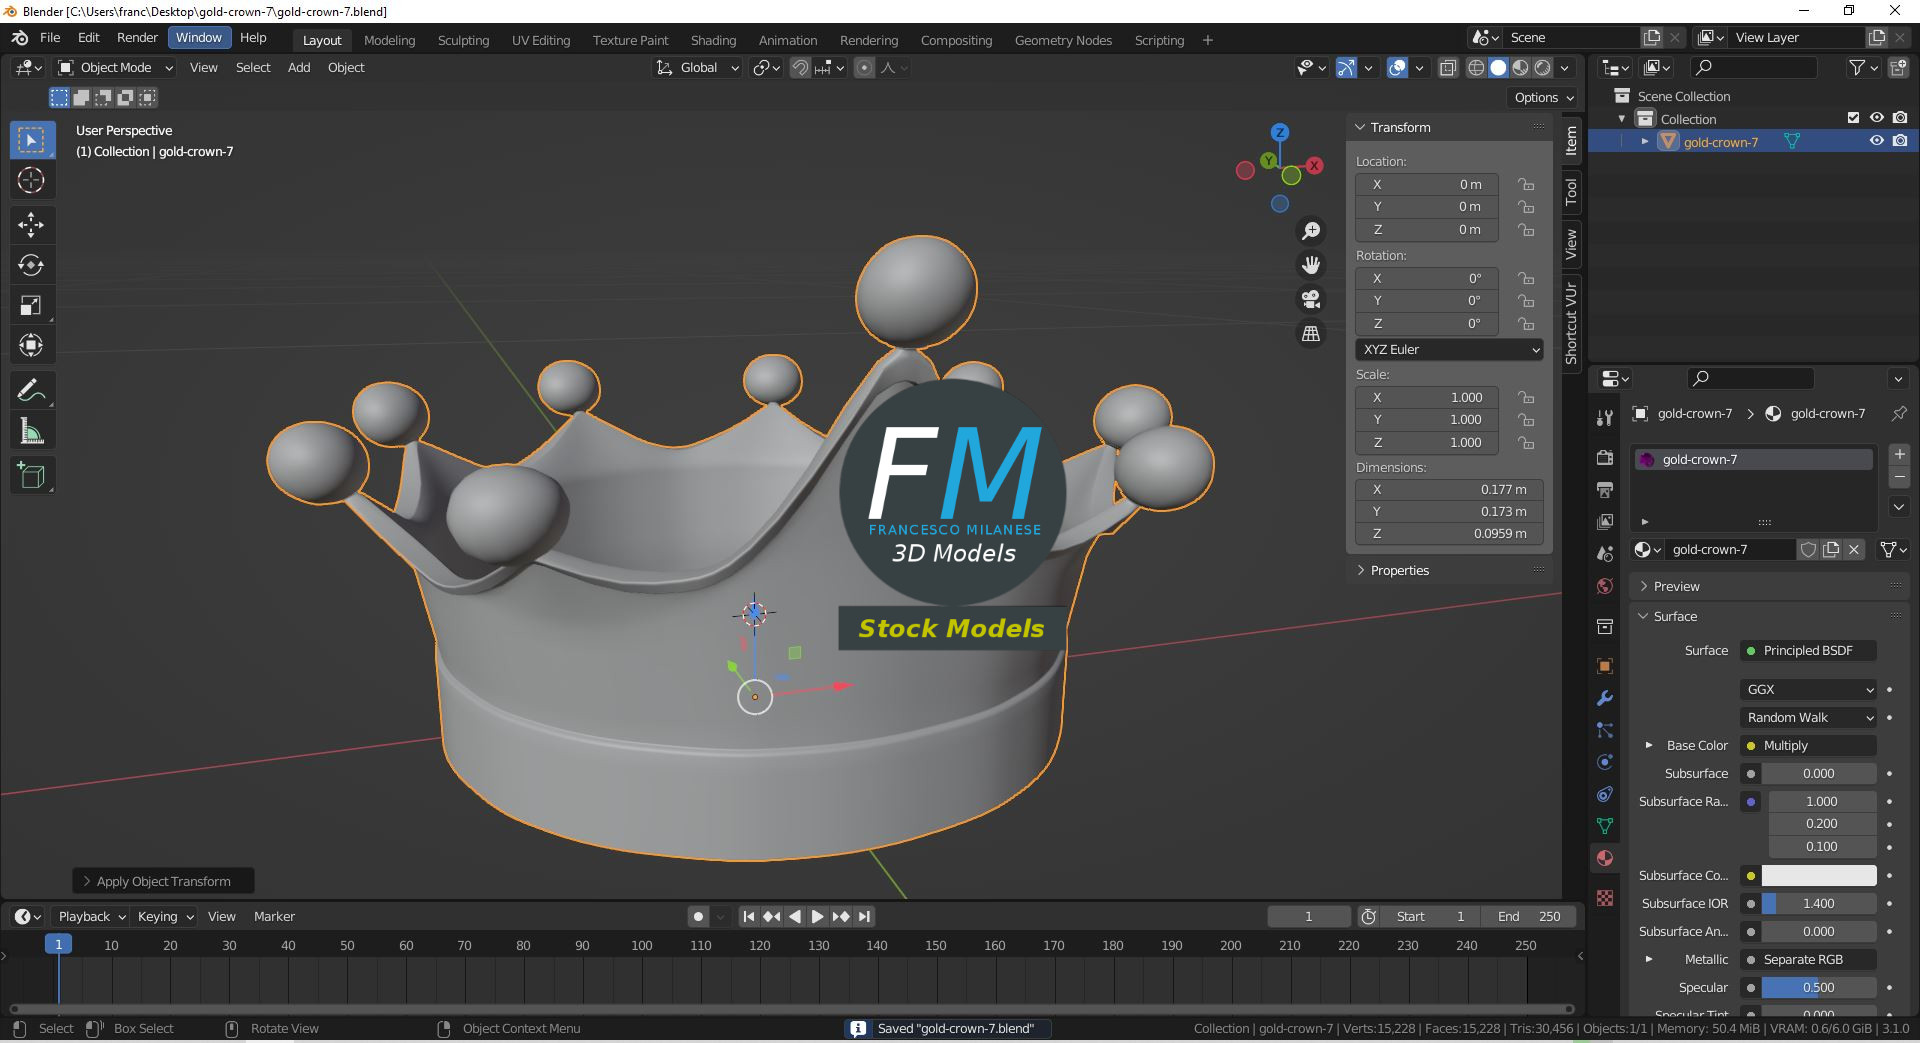Play the animation forward

click(817, 916)
